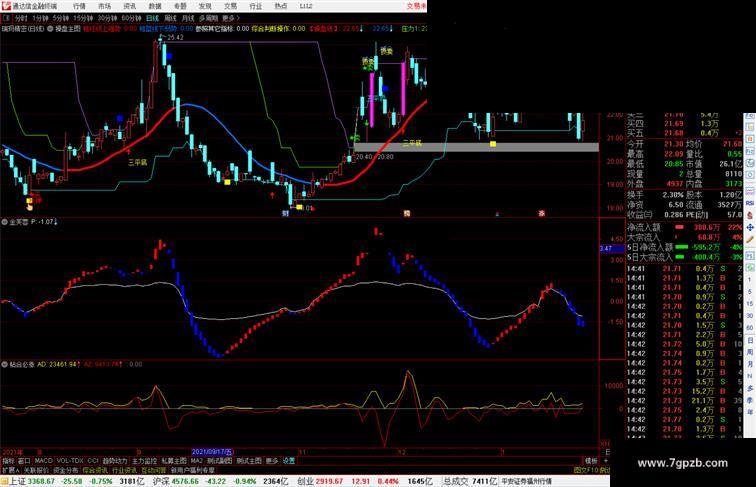The height and width of the screenshot is (487, 756).
Task: Open the 市场 menu
Action: coord(104,6)
